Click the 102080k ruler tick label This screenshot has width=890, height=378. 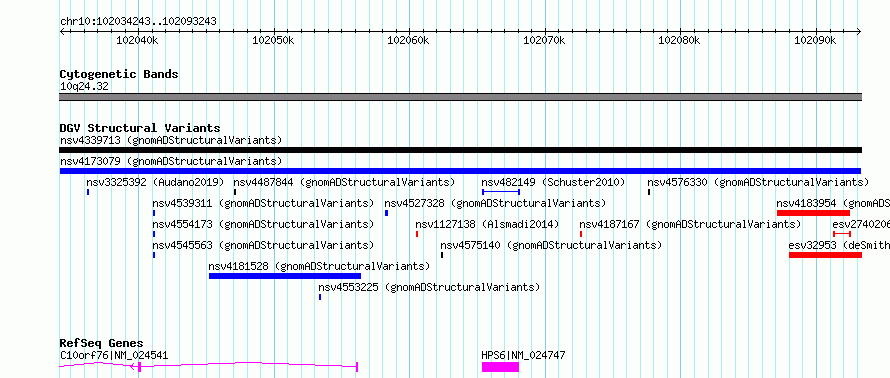pyautogui.click(x=679, y=40)
